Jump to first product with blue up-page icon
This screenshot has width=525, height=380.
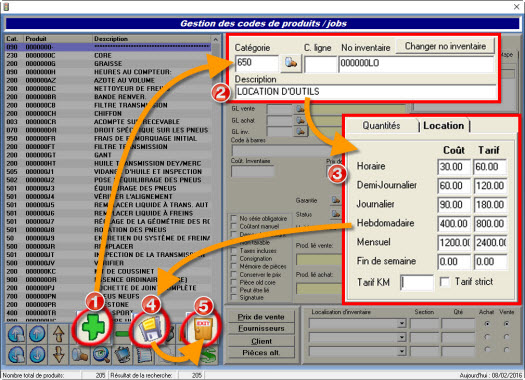(x=16, y=334)
